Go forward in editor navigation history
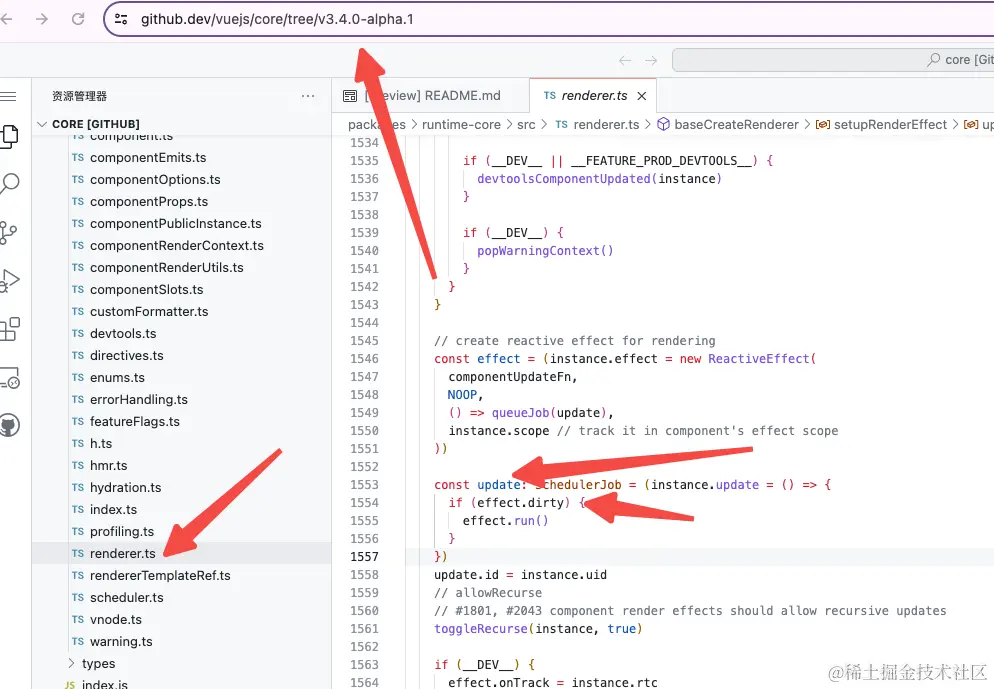 click(651, 60)
